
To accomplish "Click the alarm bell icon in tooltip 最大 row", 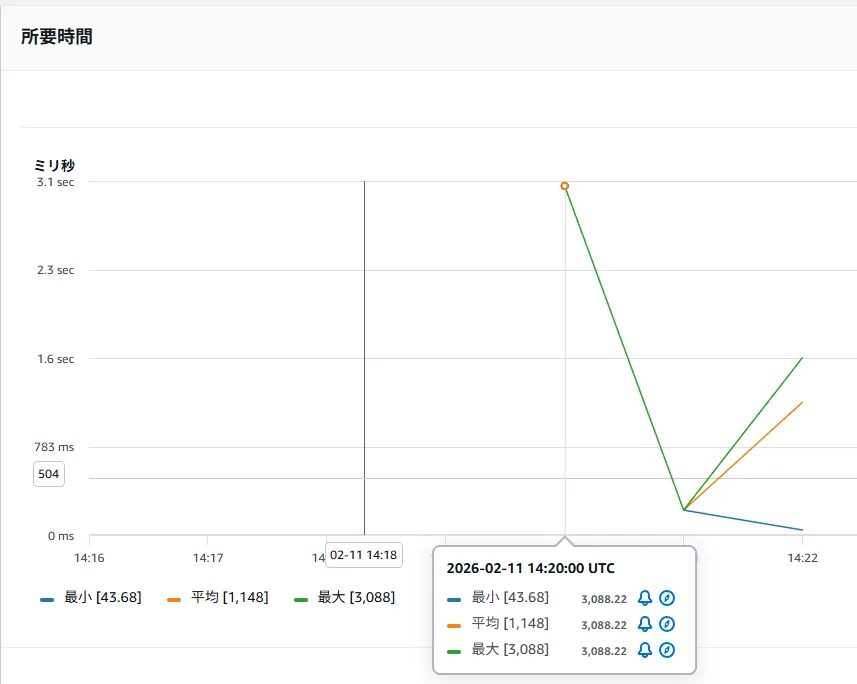I will pos(645,650).
